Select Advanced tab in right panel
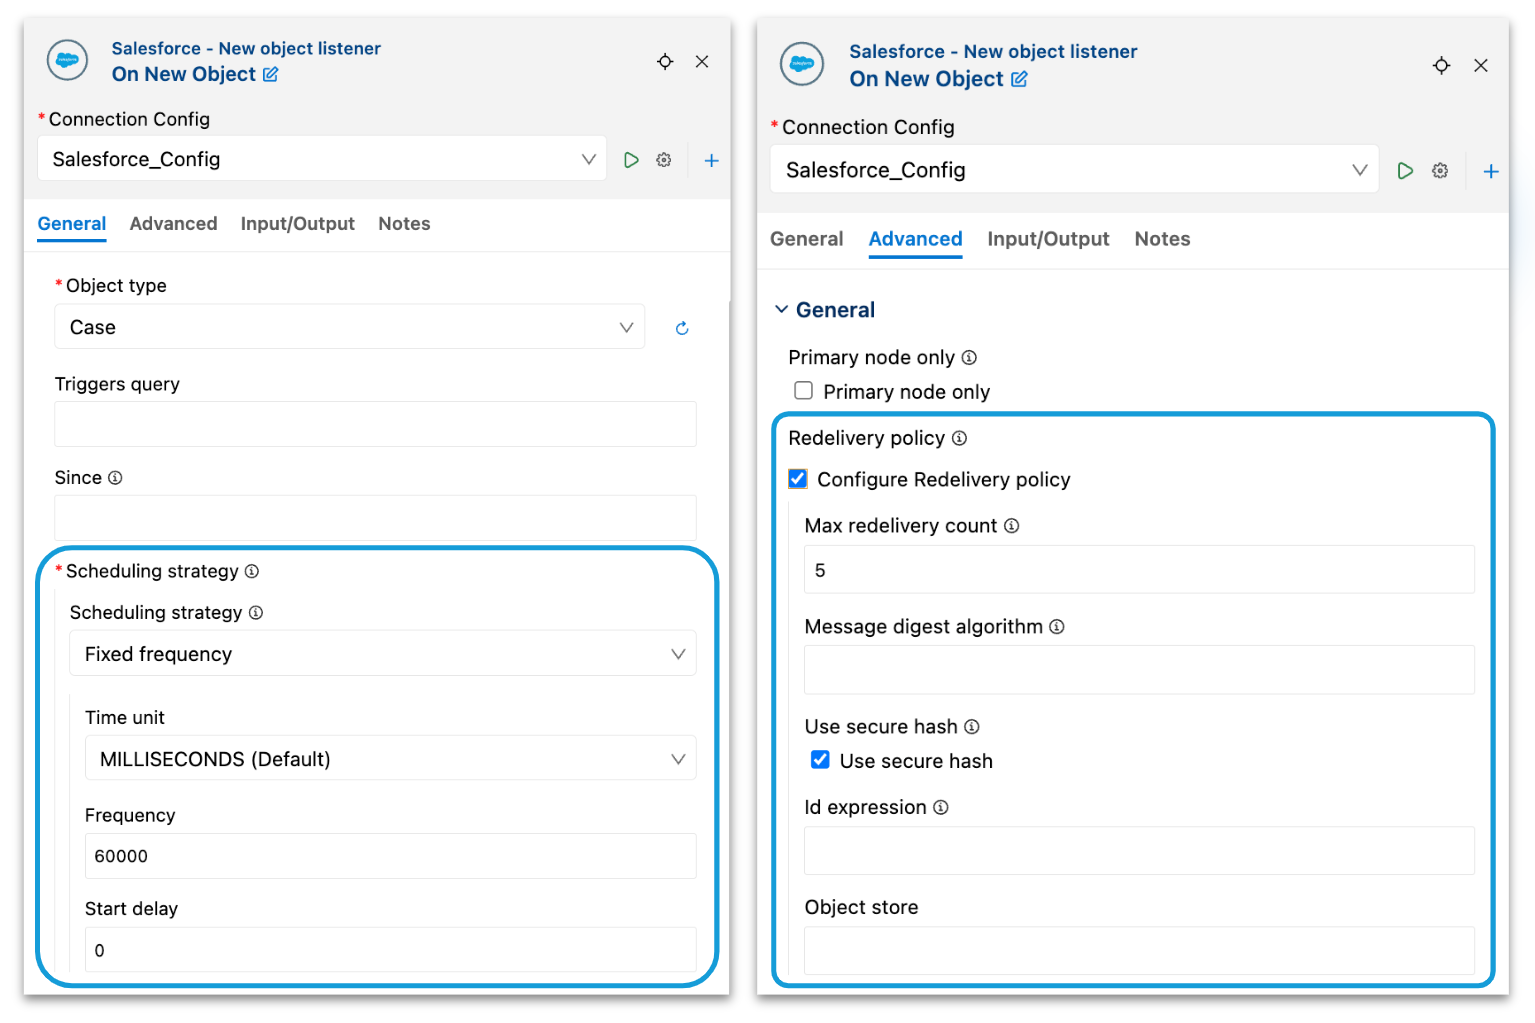 916,239
